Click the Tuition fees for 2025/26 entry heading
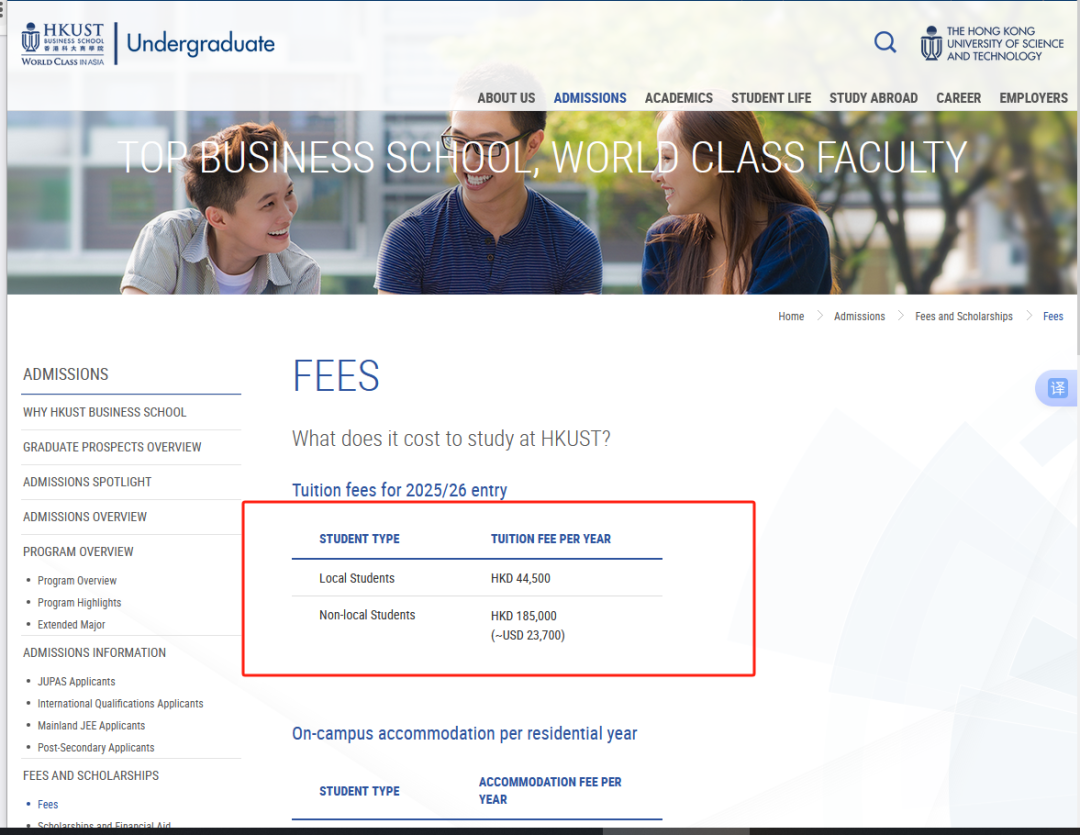Viewport: 1080px width, 835px height. pyautogui.click(x=399, y=490)
